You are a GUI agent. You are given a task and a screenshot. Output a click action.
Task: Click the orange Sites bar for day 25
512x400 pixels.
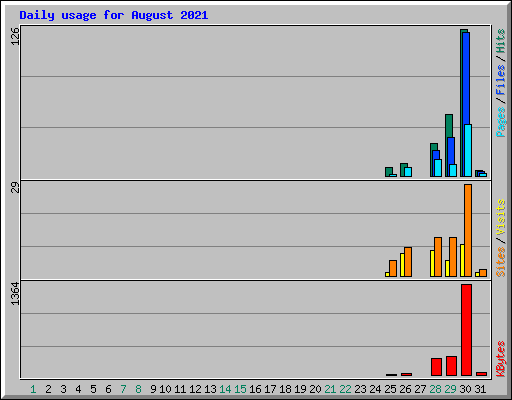coord(393,268)
